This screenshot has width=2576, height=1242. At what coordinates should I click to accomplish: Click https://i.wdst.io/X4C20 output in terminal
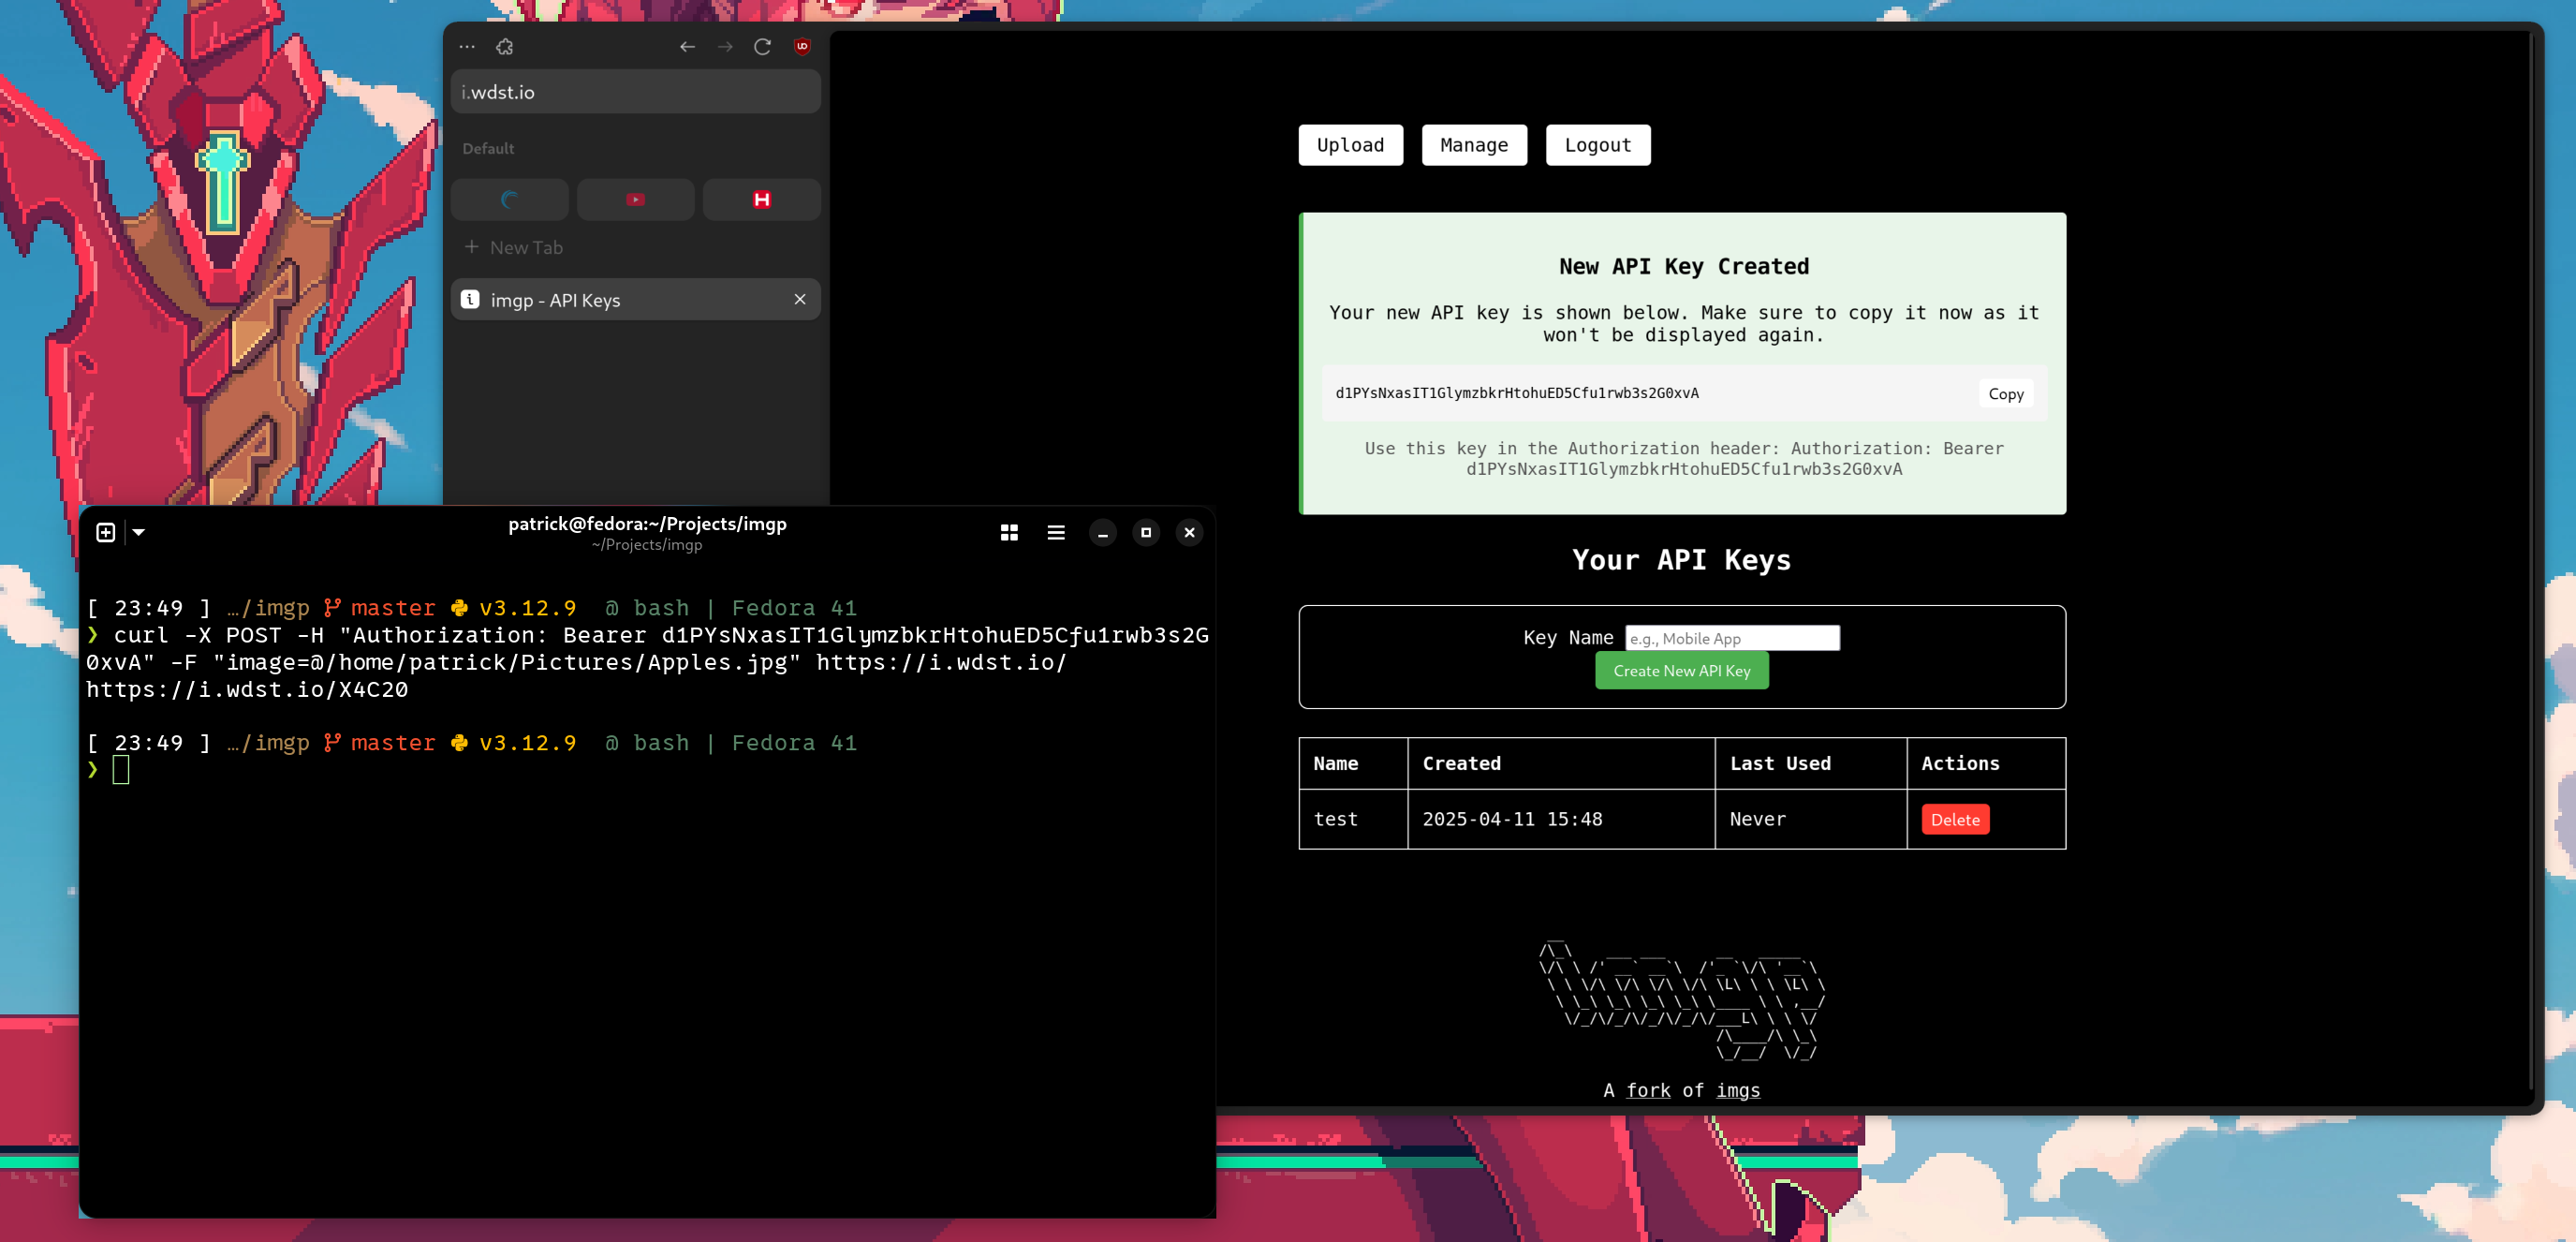pos(247,690)
